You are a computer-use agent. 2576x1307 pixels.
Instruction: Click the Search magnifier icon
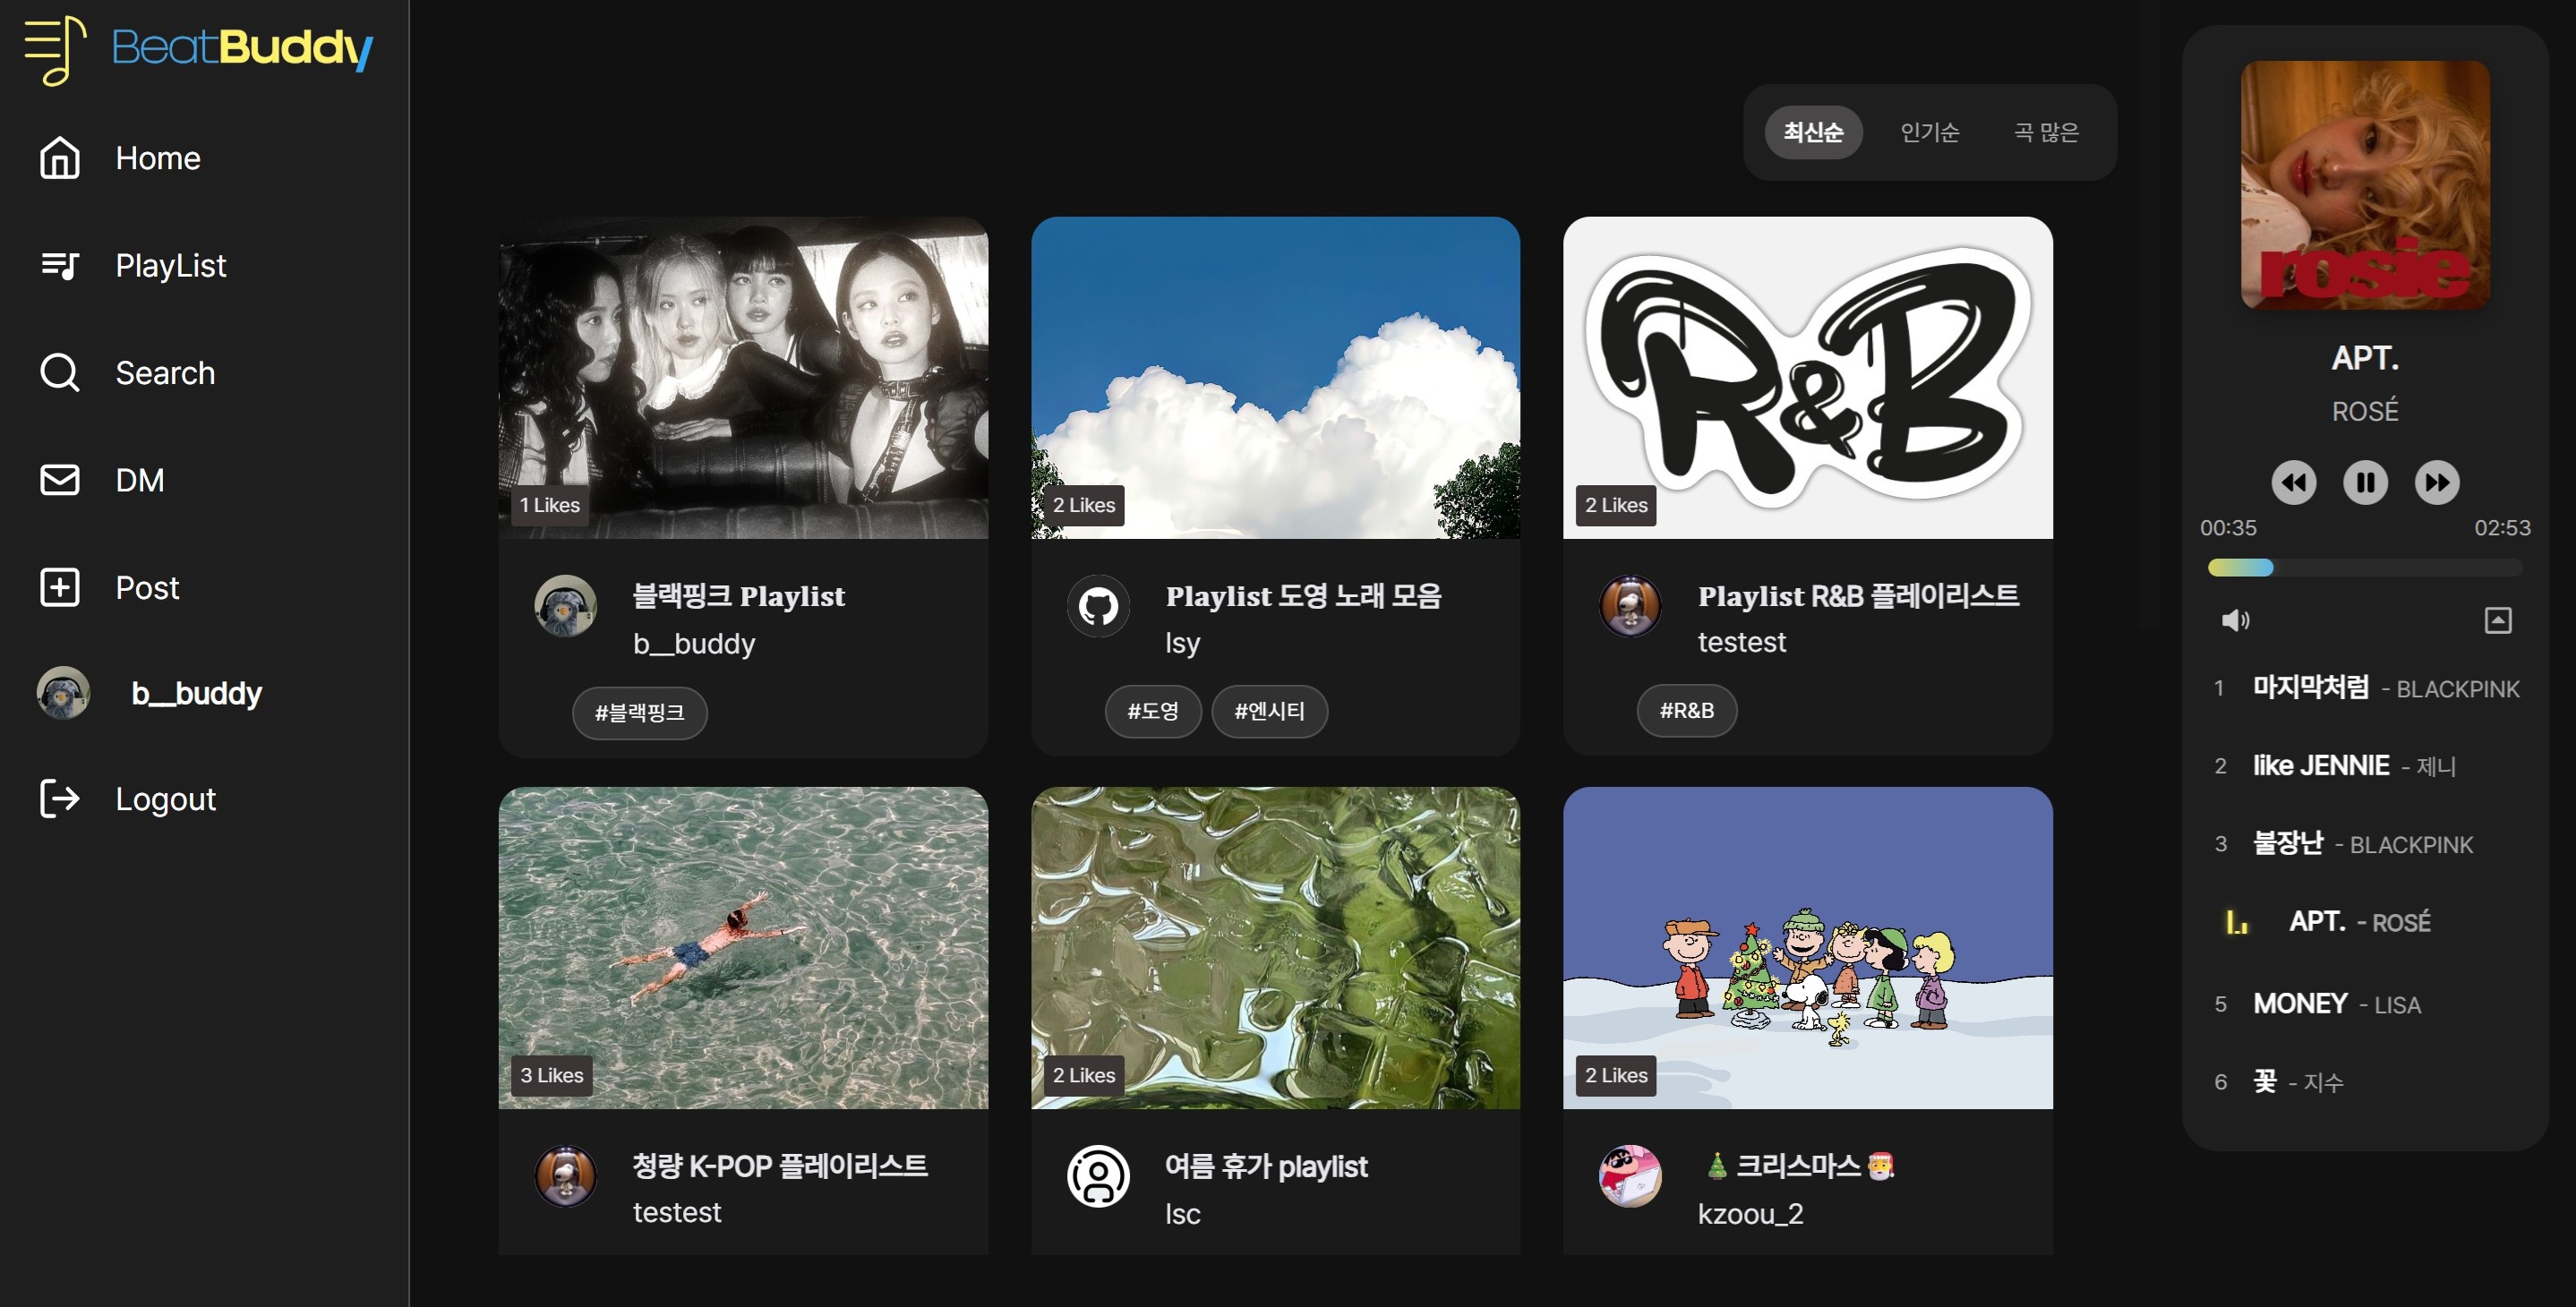click(x=59, y=372)
